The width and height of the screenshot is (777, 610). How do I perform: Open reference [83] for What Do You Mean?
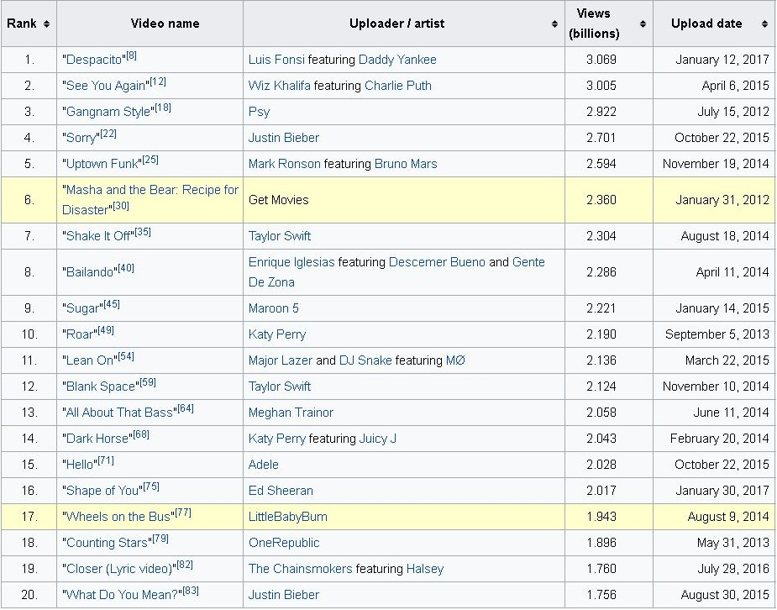click(x=191, y=591)
